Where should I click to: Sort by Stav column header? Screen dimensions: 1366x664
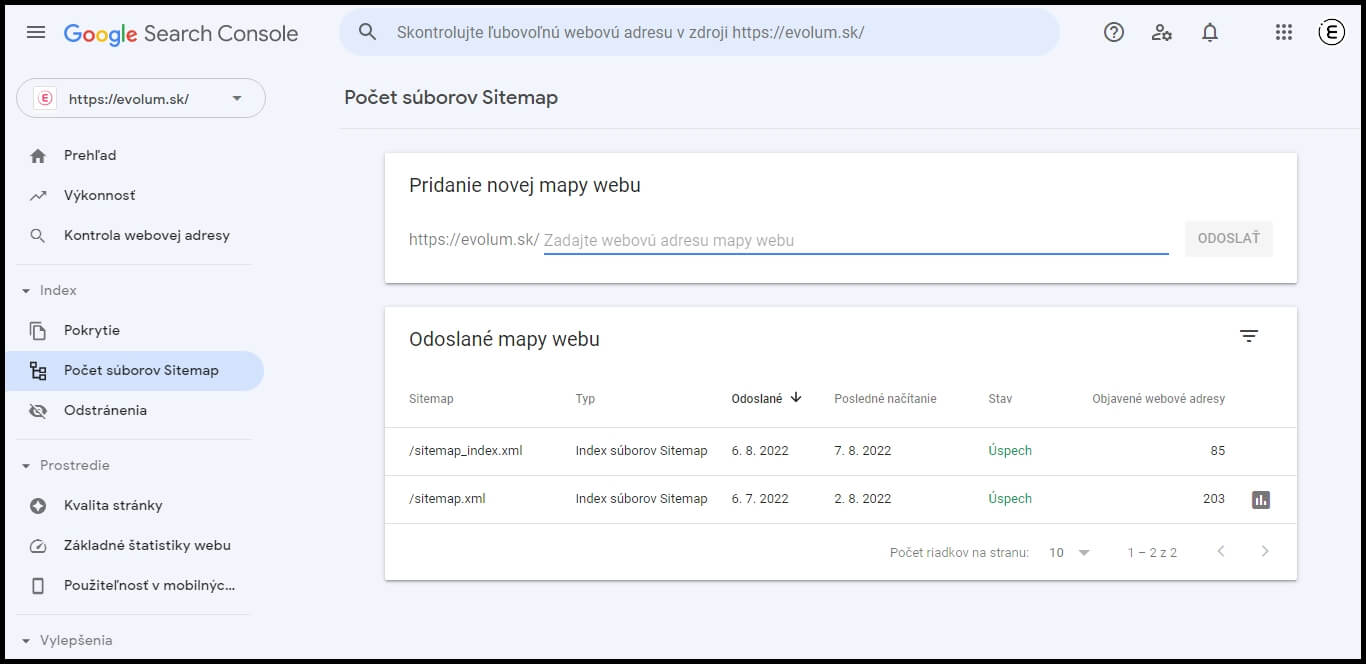[x=1000, y=399]
